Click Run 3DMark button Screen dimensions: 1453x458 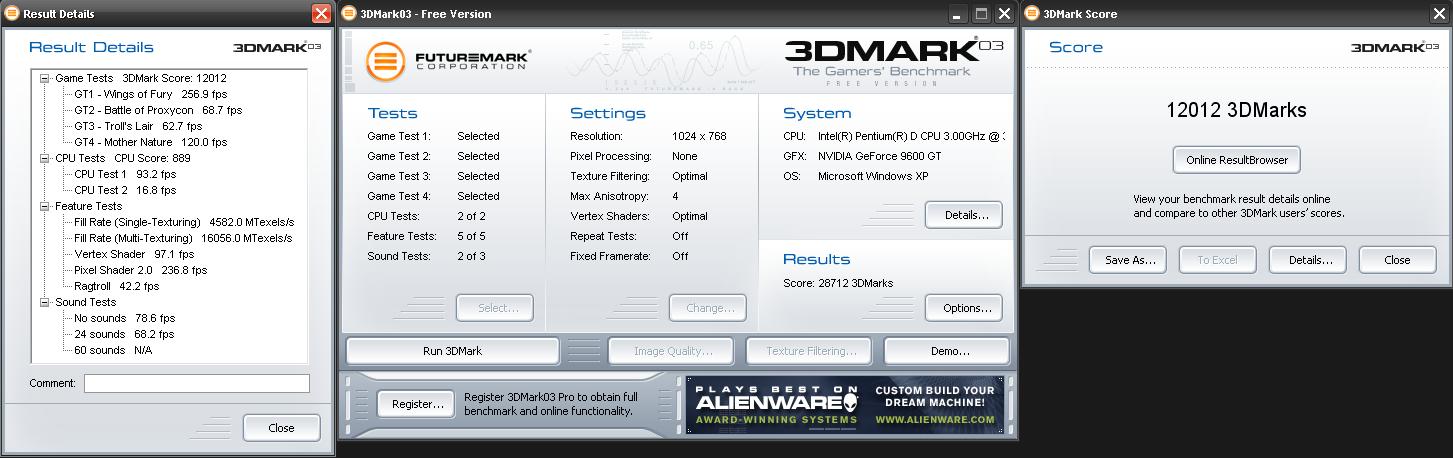click(452, 351)
